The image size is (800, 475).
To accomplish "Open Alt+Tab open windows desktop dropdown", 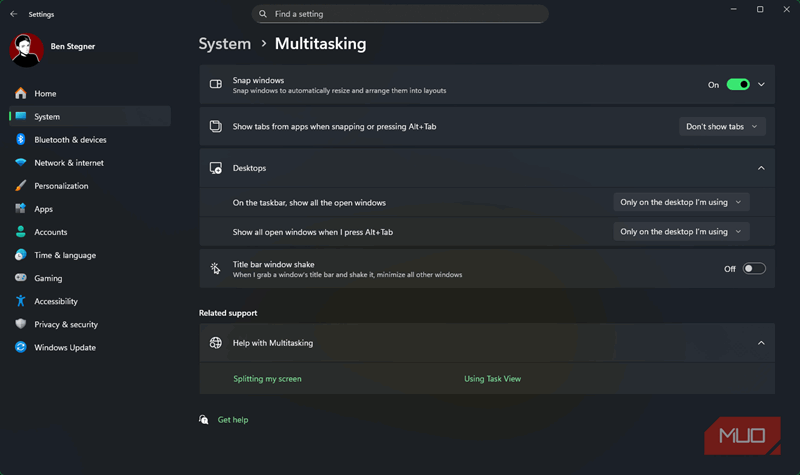I will click(681, 231).
